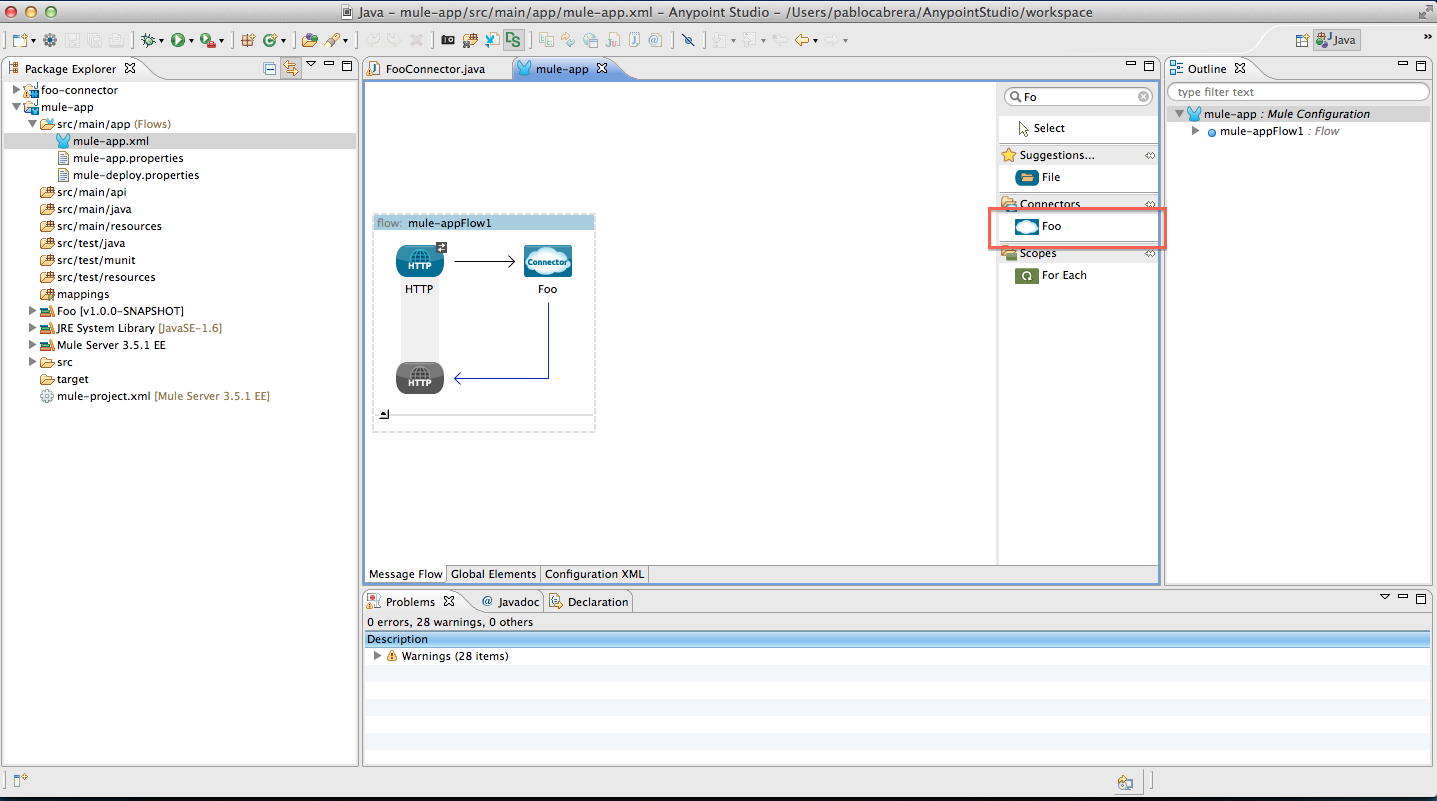This screenshot has width=1437, height=801.
Task: Expand the foo-connector project tree node
Action: tap(16, 90)
